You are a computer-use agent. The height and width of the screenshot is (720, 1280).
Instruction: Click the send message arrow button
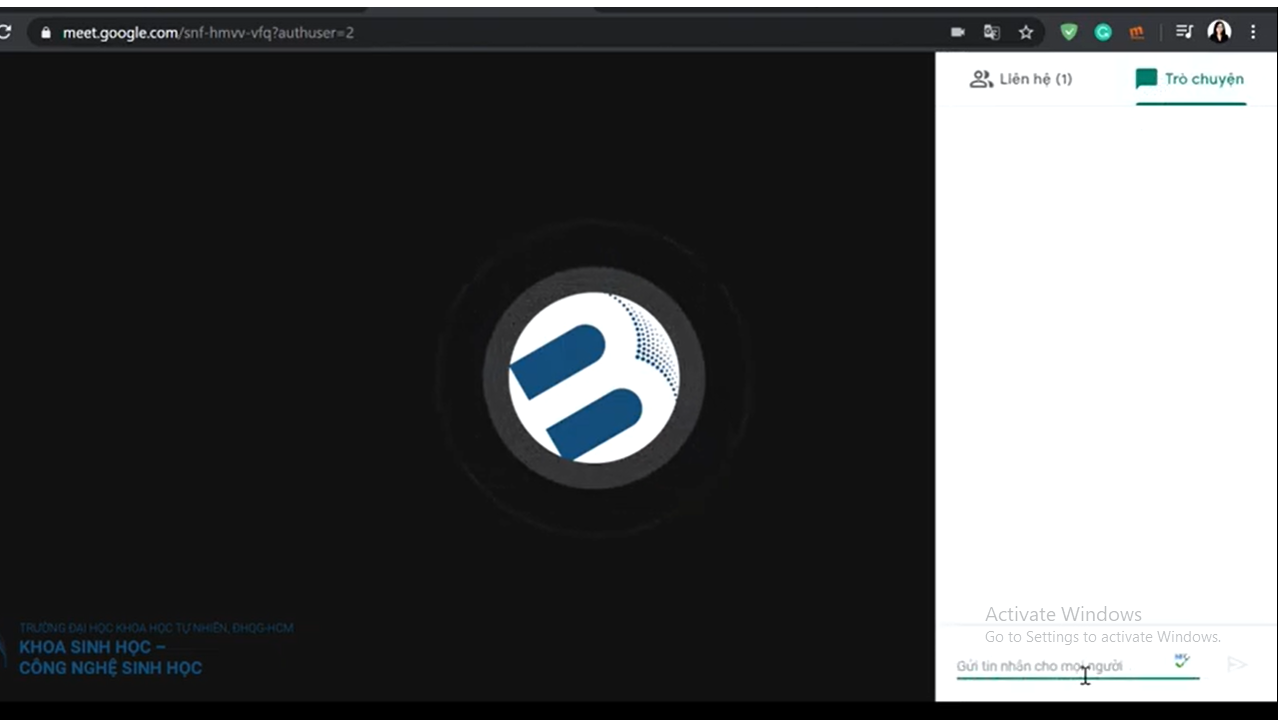pyautogui.click(x=1237, y=664)
